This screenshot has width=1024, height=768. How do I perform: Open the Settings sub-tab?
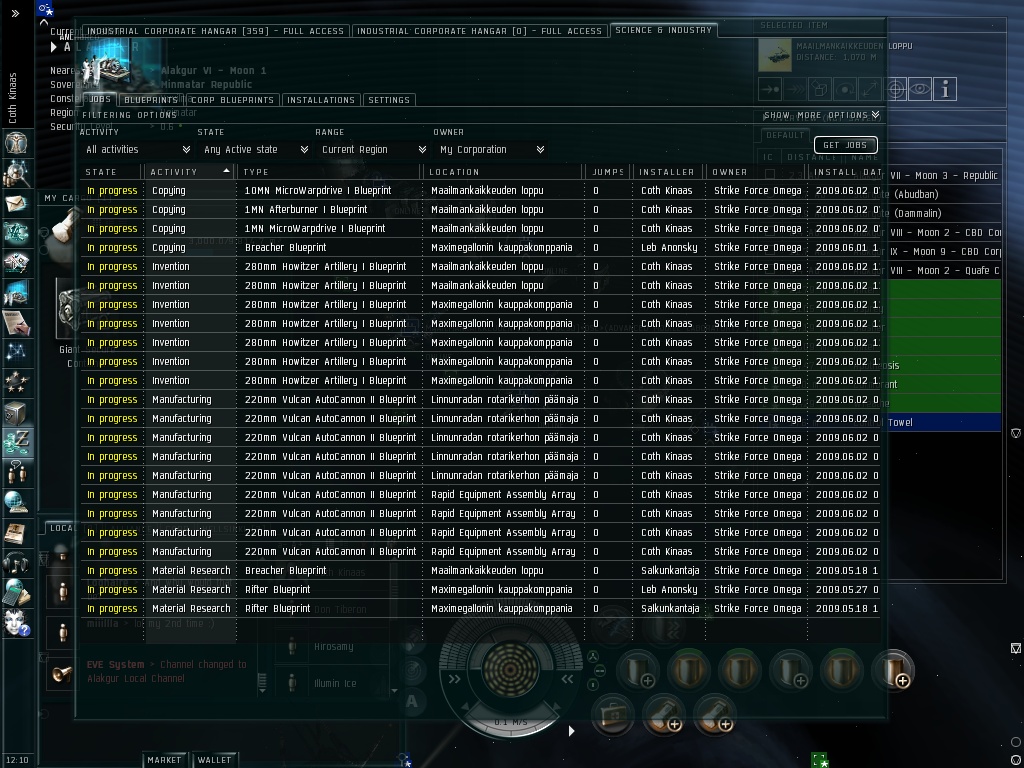click(389, 100)
